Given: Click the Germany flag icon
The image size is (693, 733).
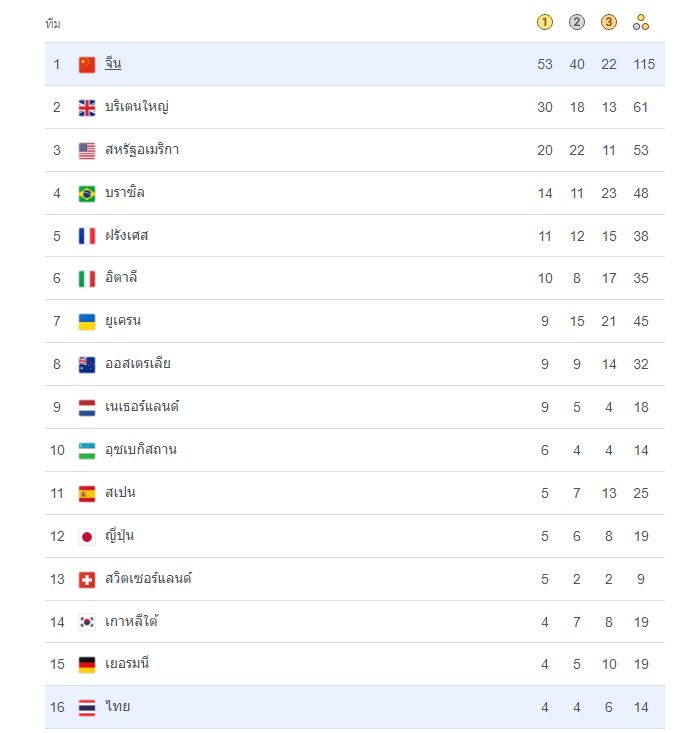Looking at the screenshot, I should tap(87, 665).
